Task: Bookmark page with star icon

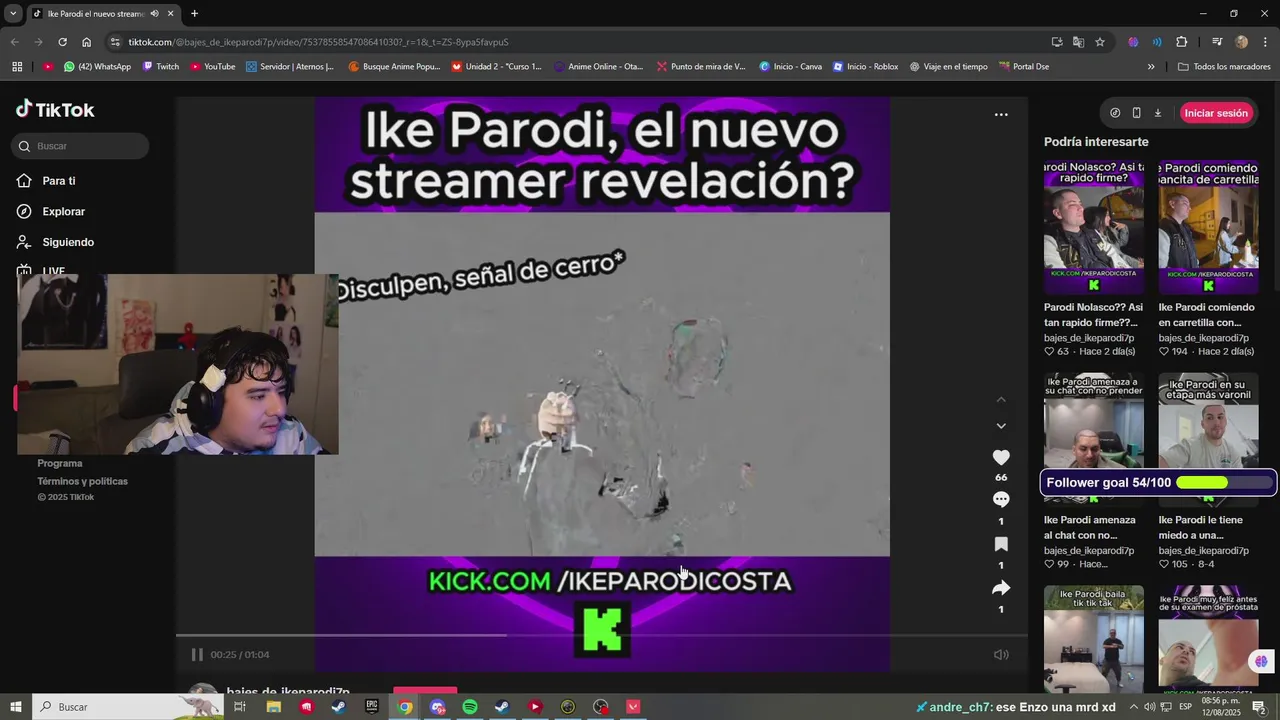Action: click(1100, 42)
